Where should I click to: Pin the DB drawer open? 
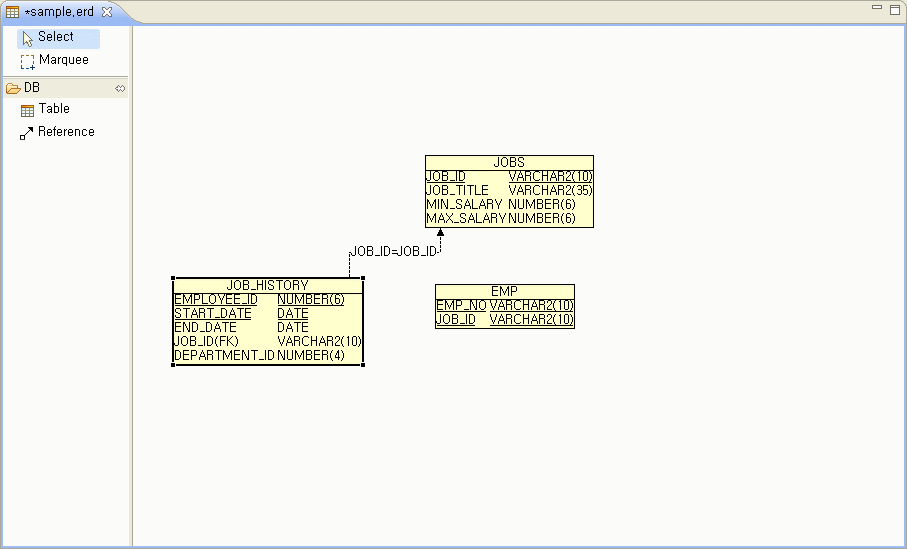click(x=120, y=88)
